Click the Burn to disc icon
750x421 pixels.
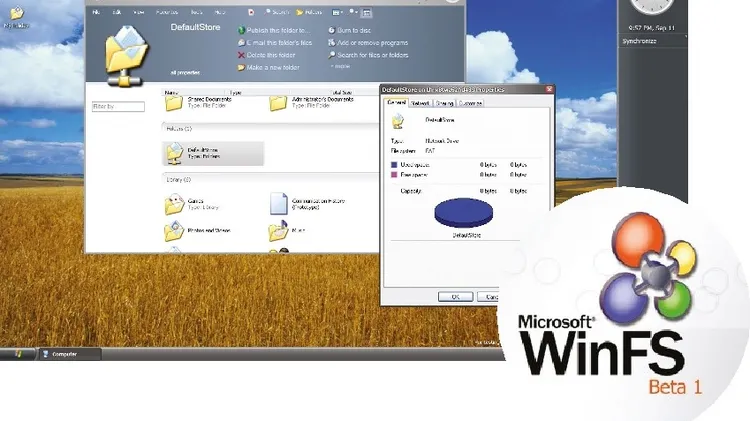click(x=331, y=30)
